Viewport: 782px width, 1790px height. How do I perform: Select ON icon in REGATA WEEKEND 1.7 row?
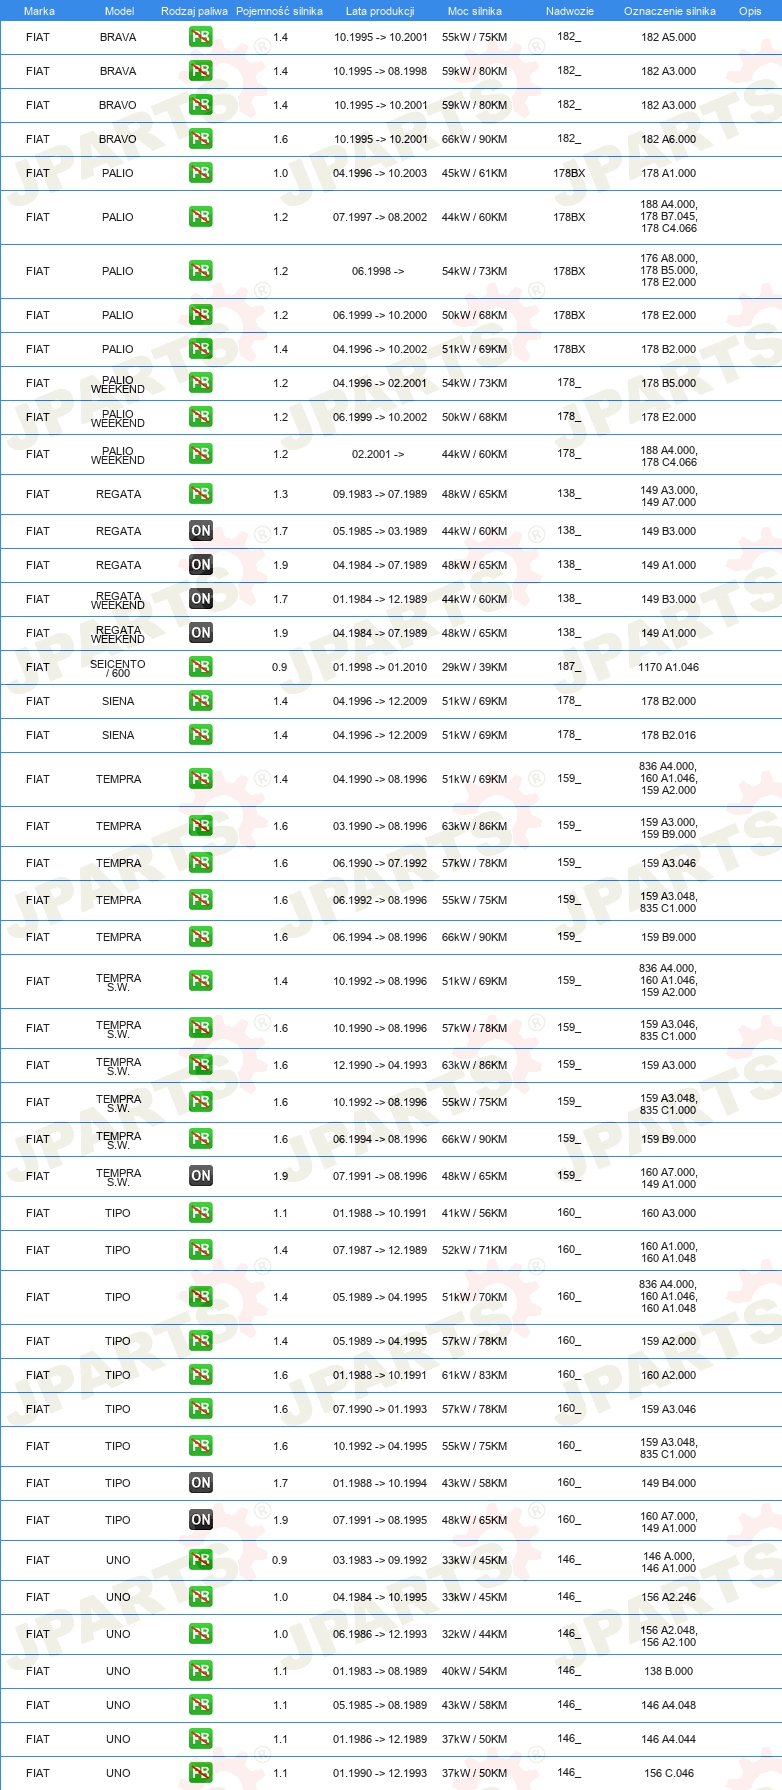[x=201, y=599]
